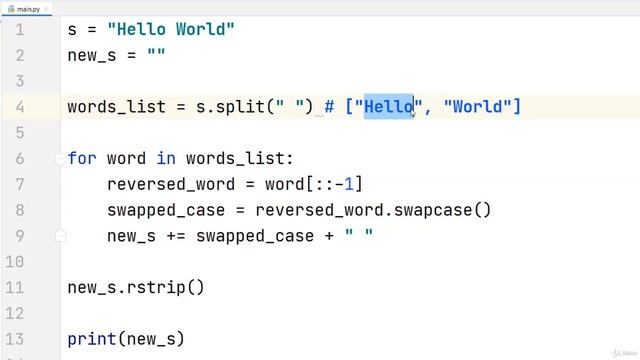Click reversed_word assignment on line 7
This screenshot has height=360, width=640.
(x=171, y=184)
